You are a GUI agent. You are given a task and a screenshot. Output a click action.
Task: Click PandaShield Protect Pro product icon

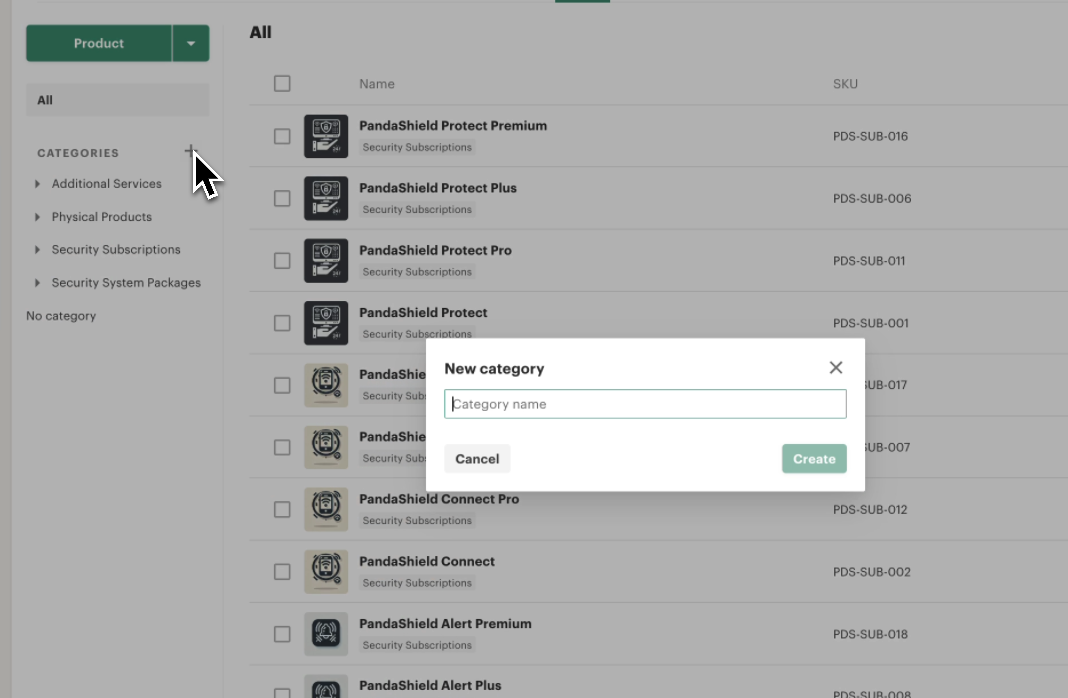[x=326, y=260]
